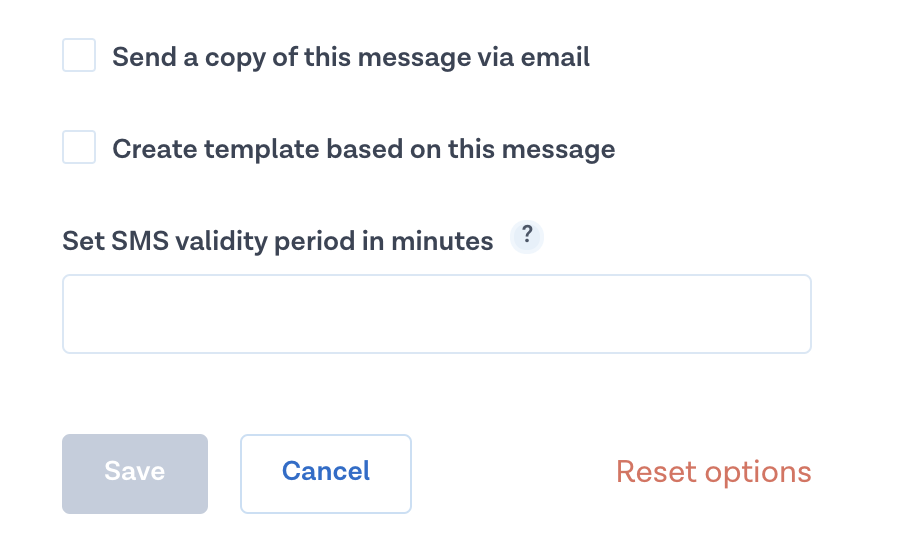Cancel the message options changes
Screen dimensions: 904x560
326,473
